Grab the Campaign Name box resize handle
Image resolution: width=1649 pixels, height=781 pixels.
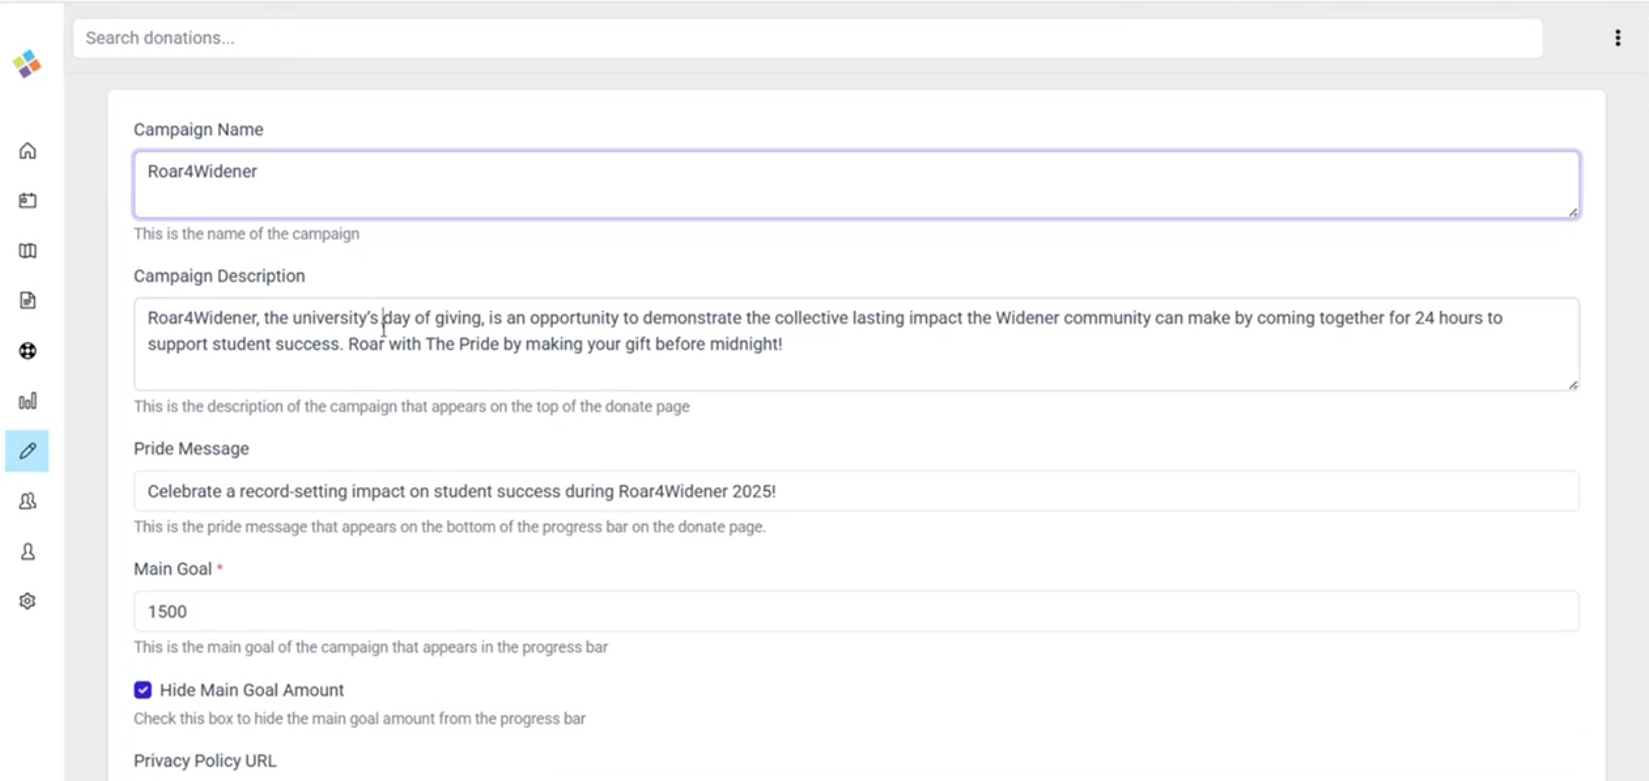coord(1573,212)
